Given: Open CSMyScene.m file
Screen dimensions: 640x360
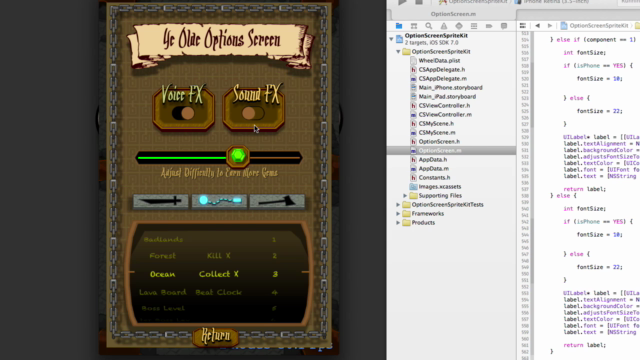Looking at the screenshot, I should tap(436, 132).
